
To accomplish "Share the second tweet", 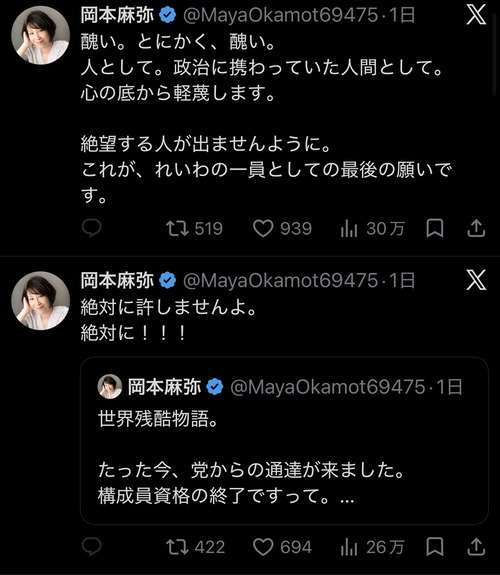I will (x=476, y=547).
